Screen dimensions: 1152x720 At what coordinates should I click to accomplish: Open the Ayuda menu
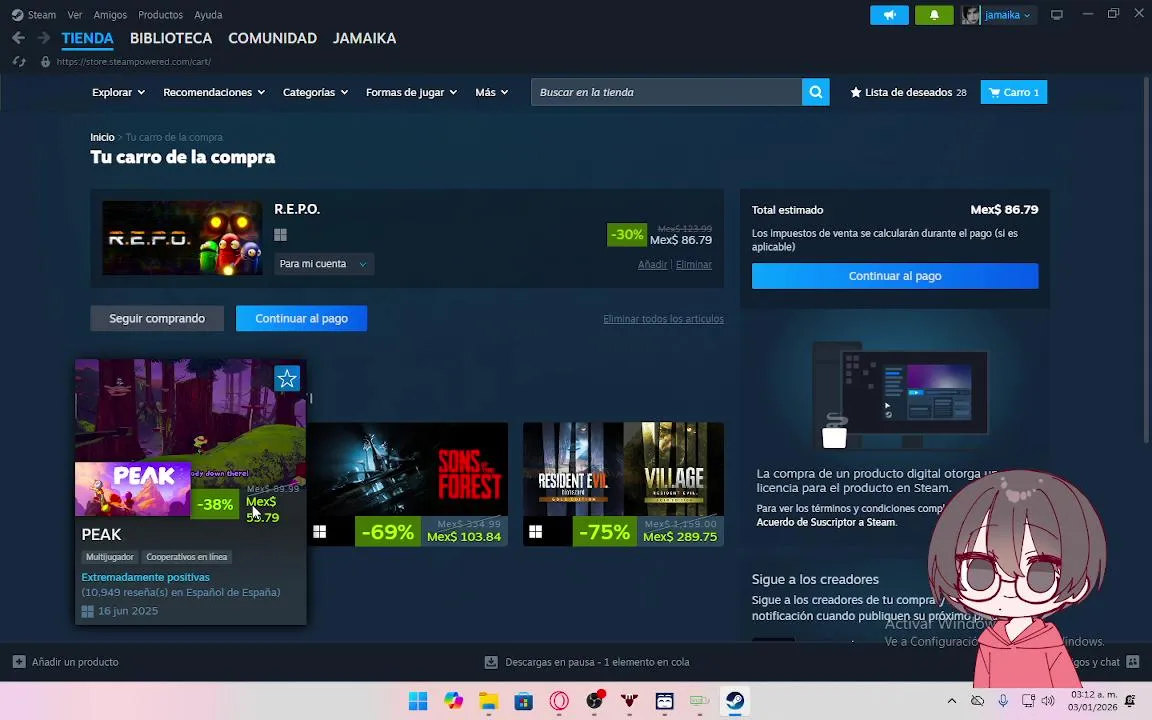(208, 15)
